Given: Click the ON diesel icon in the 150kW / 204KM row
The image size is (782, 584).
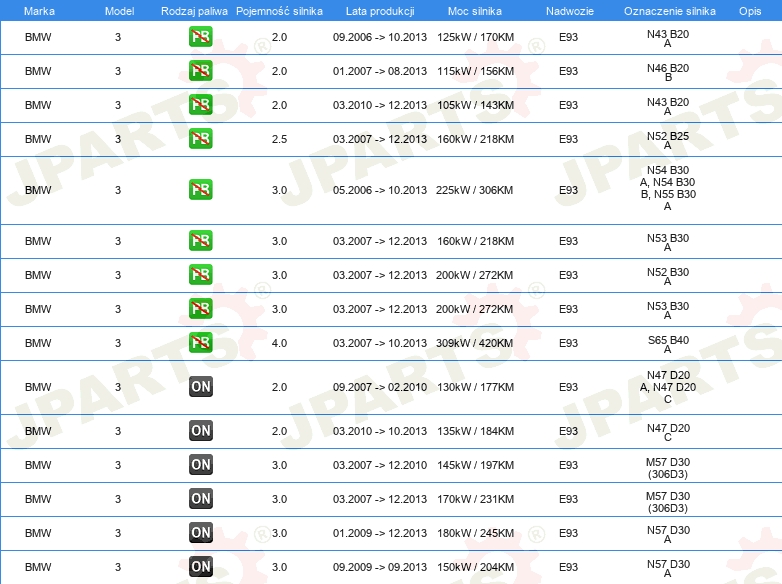Looking at the screenshot, I should pos(200,567).
